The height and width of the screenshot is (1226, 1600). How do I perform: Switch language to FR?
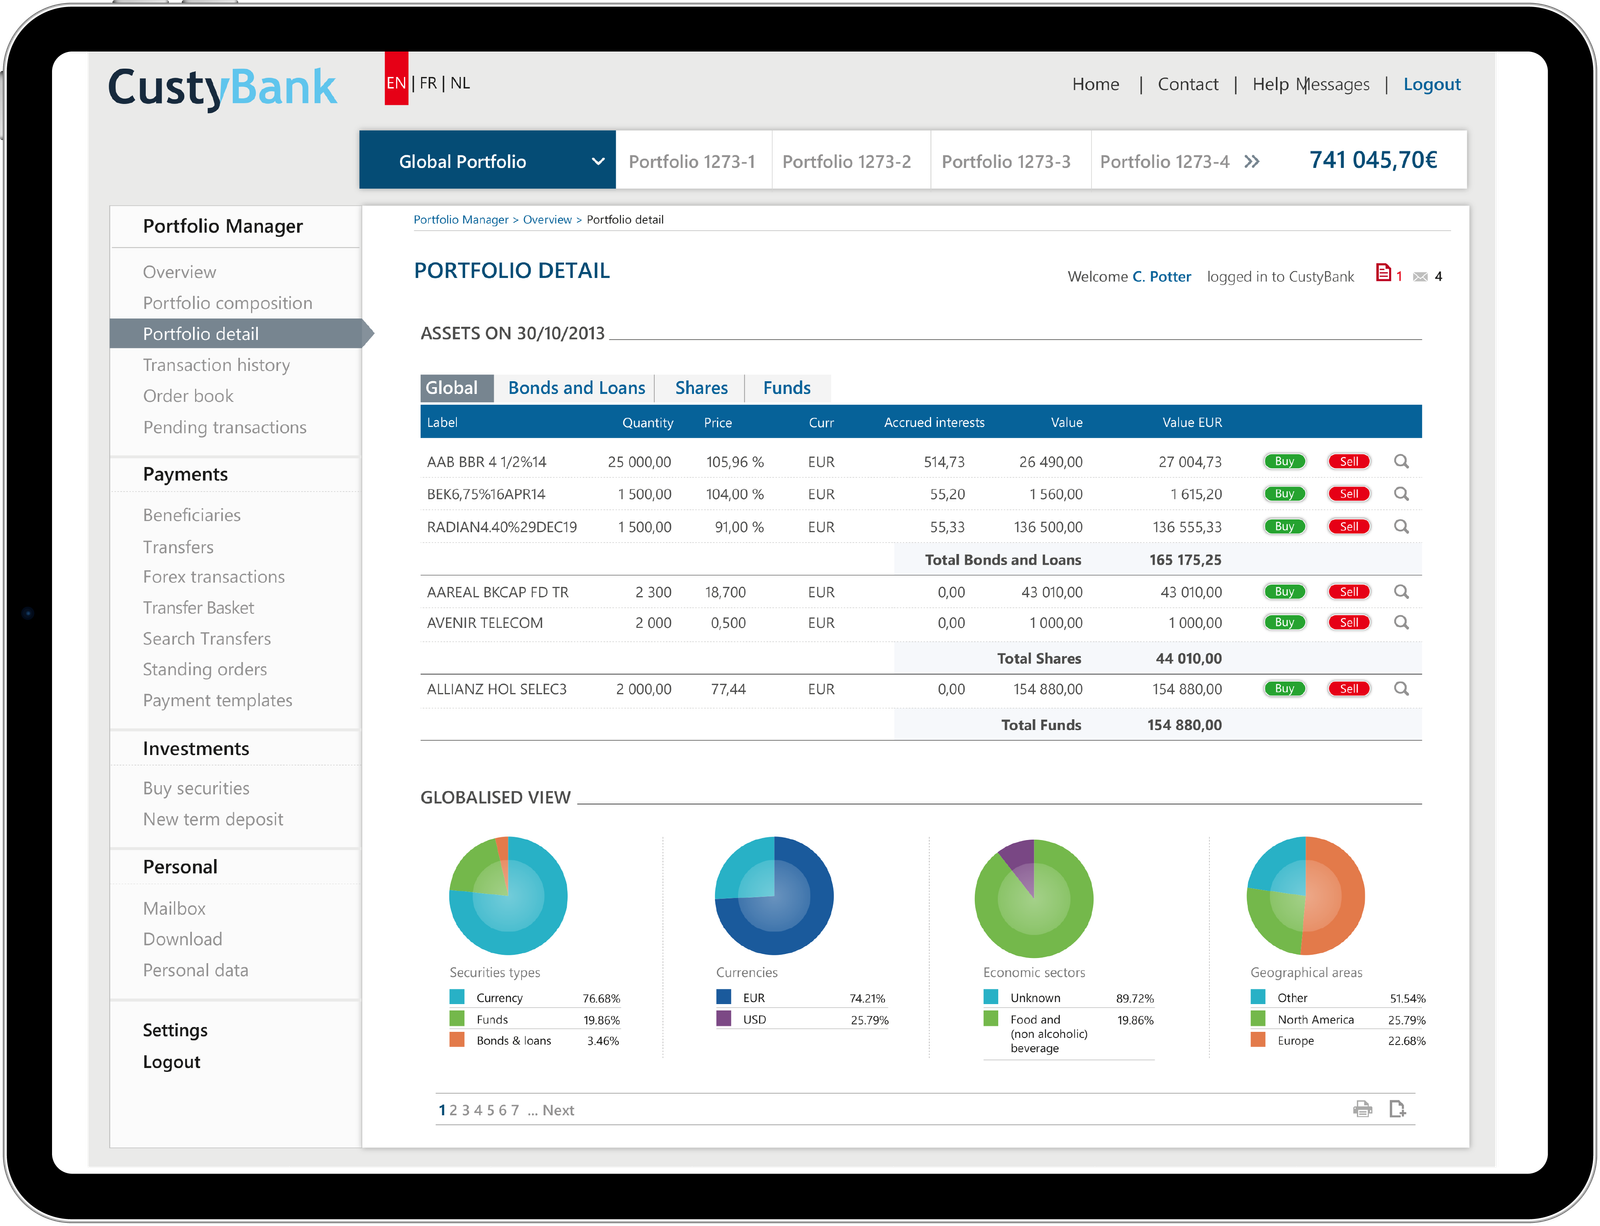pos(428,83)
